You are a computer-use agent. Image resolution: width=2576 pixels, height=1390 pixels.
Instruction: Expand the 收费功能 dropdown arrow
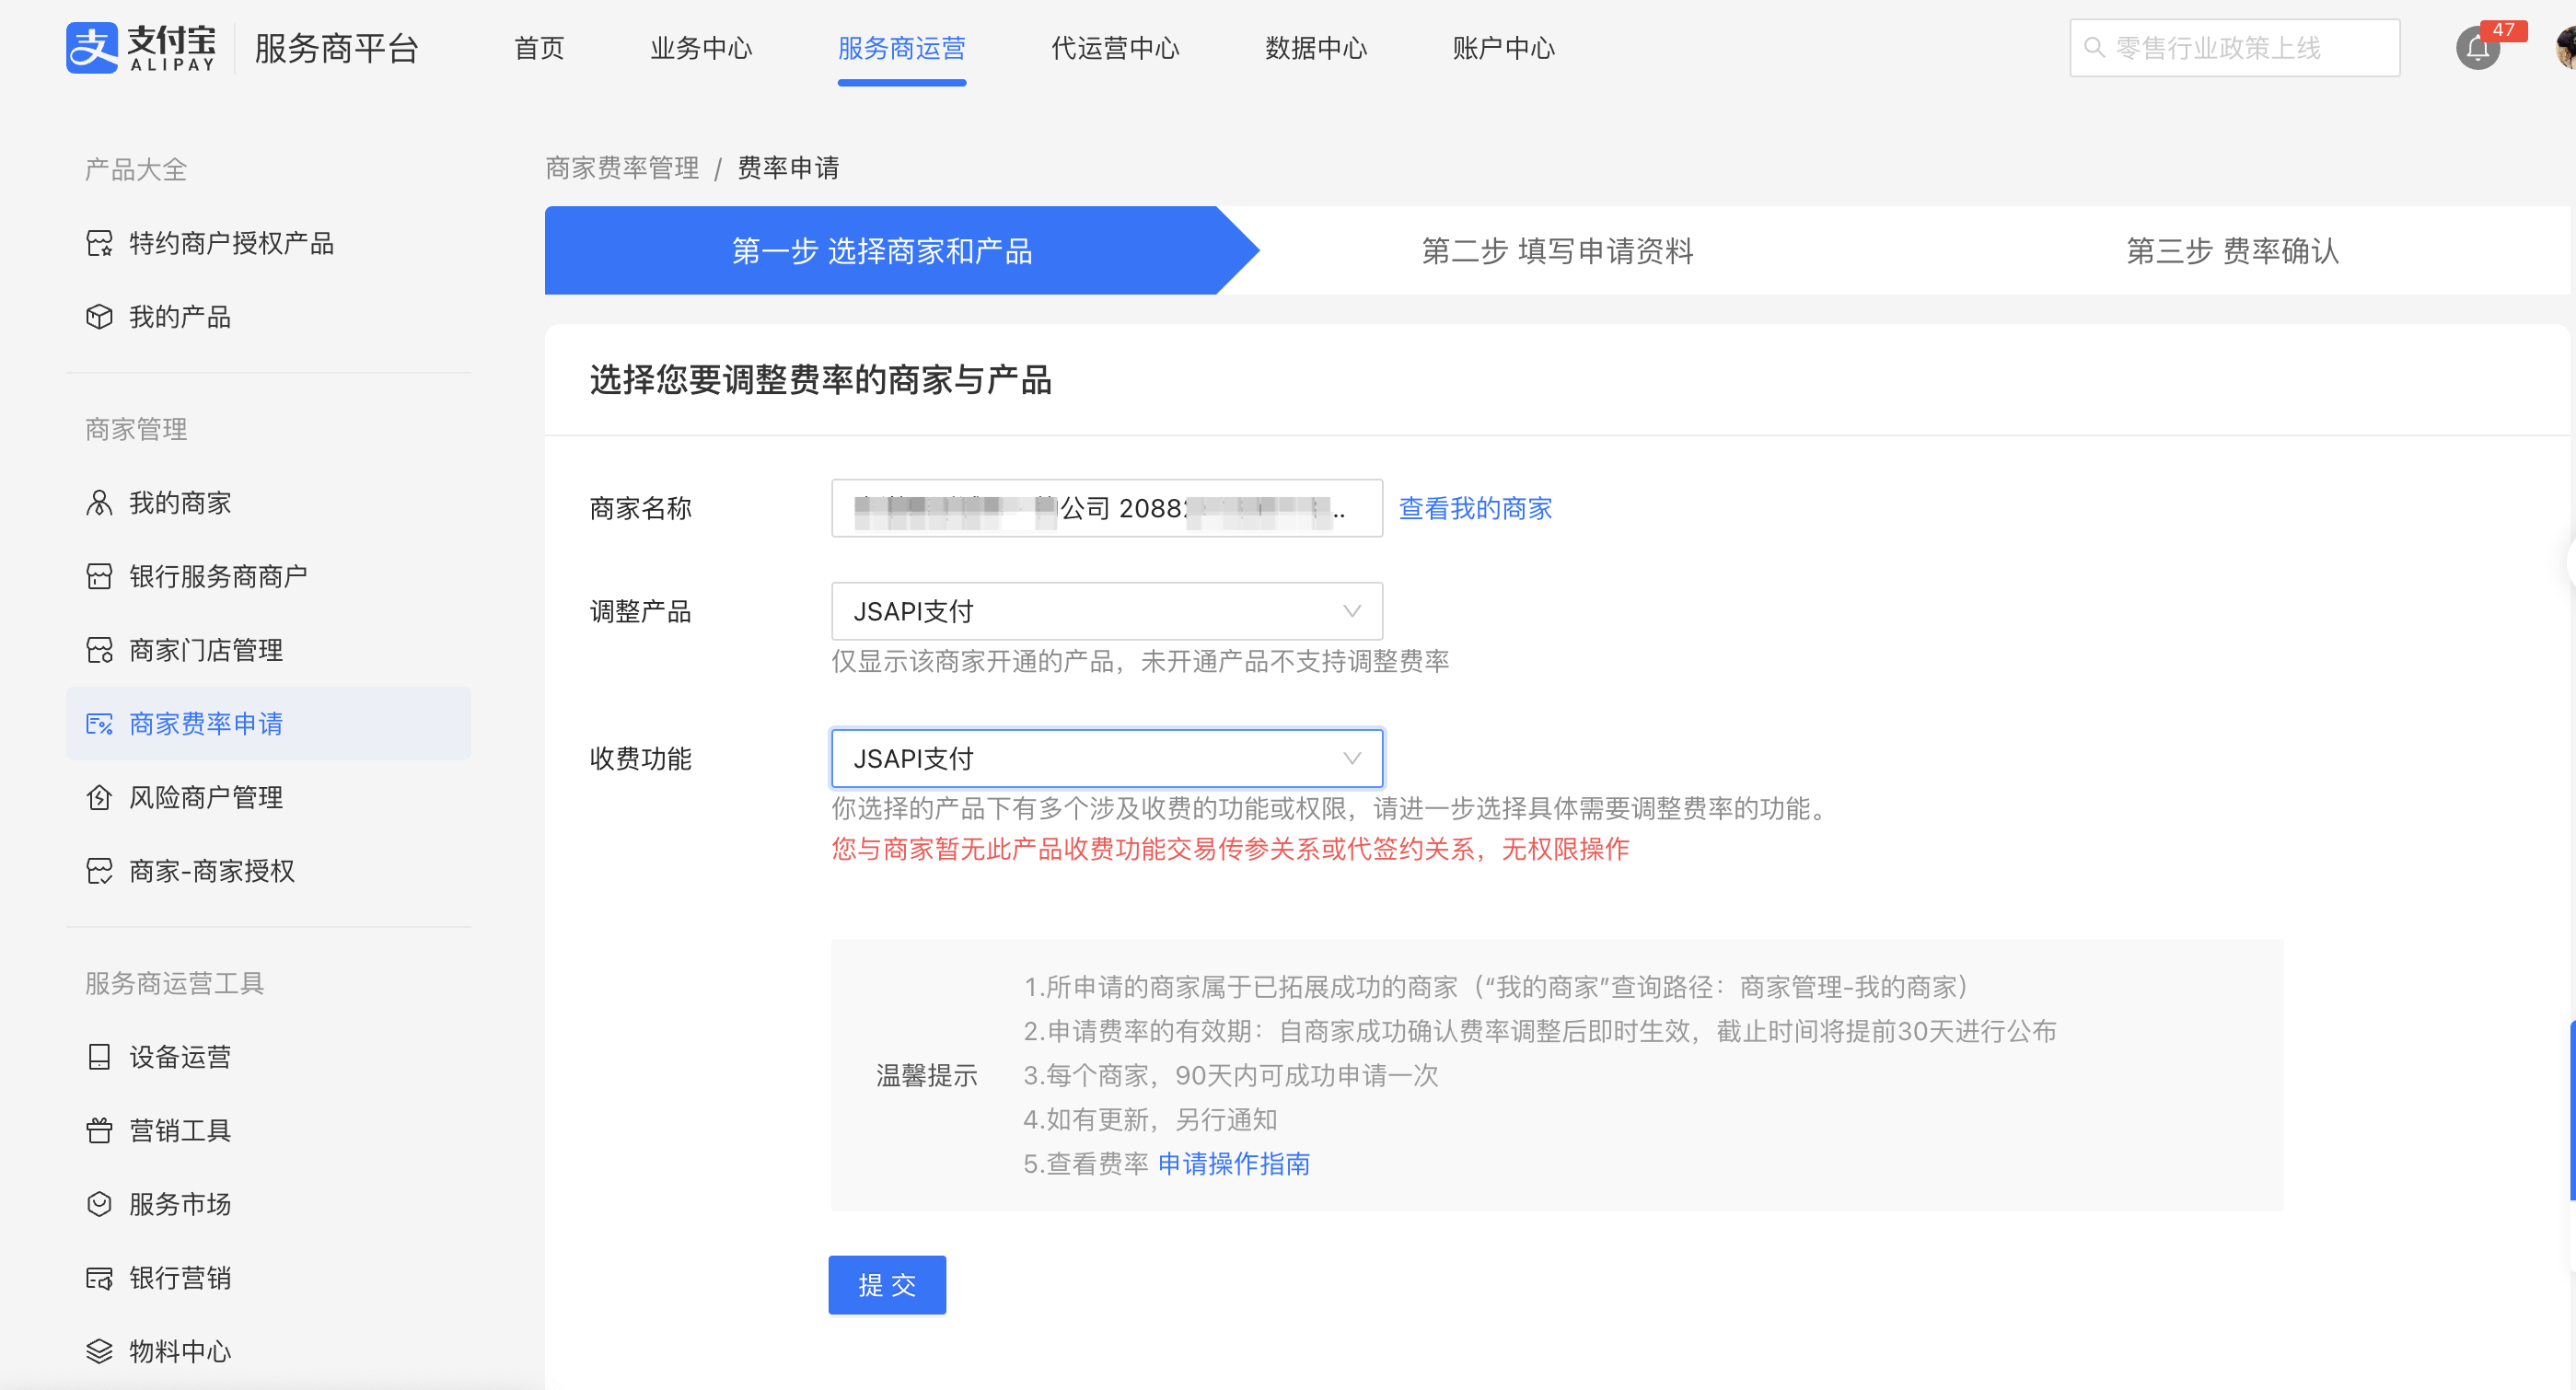[x=1351, y=759]
